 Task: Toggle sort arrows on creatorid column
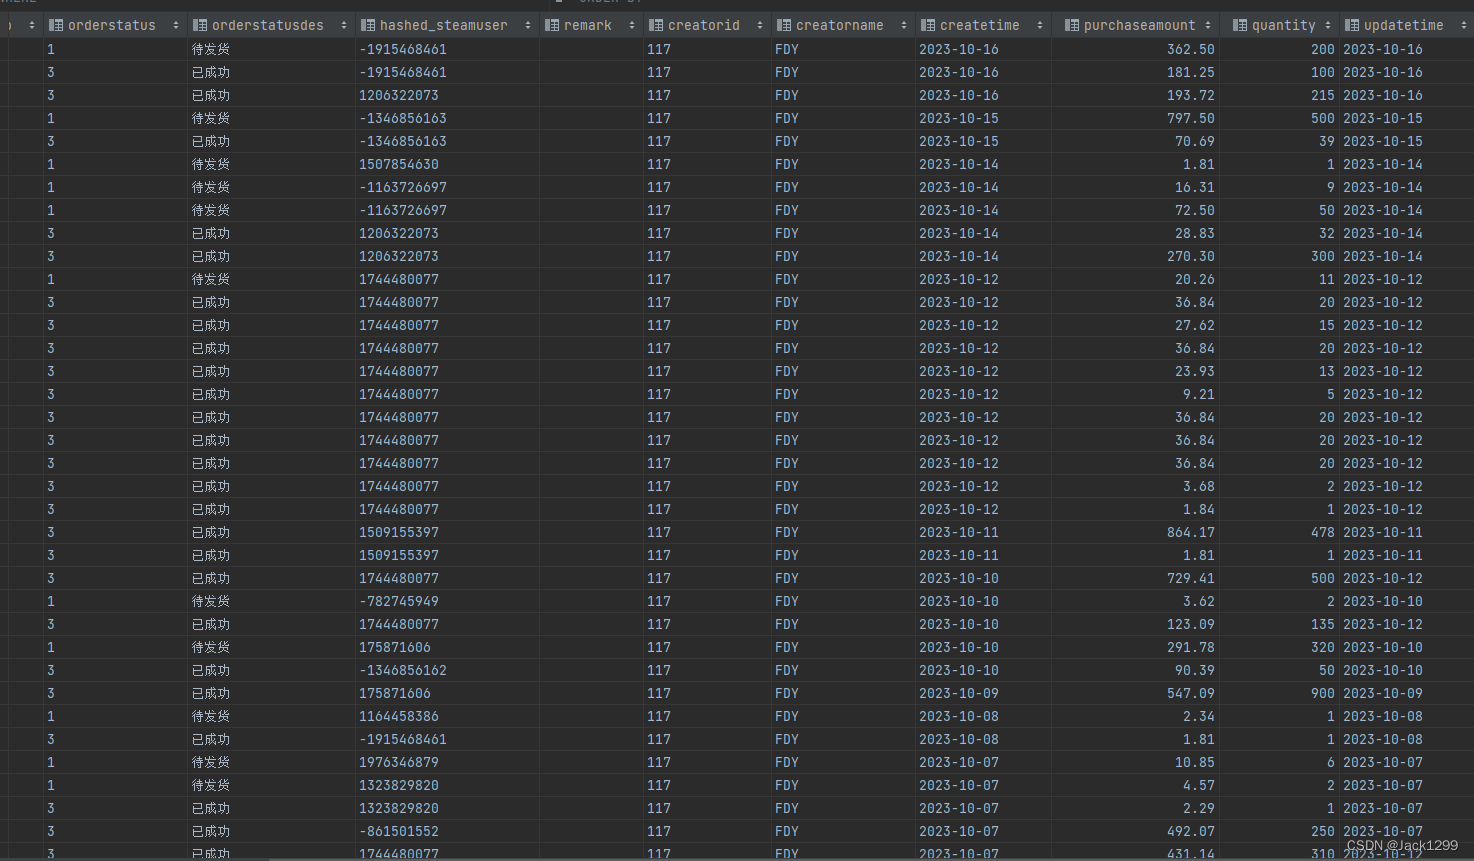pos(760,25)
